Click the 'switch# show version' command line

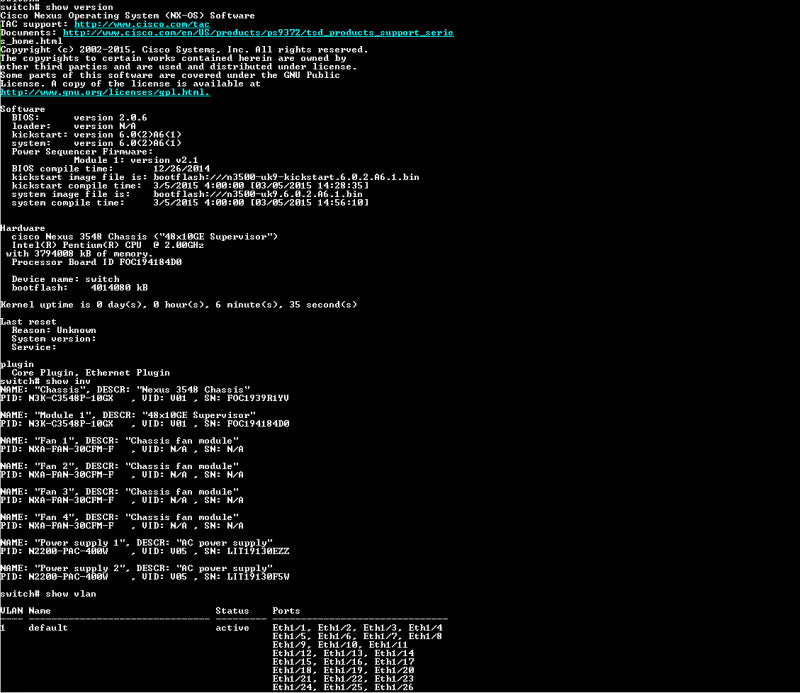(x=57, y=7)
